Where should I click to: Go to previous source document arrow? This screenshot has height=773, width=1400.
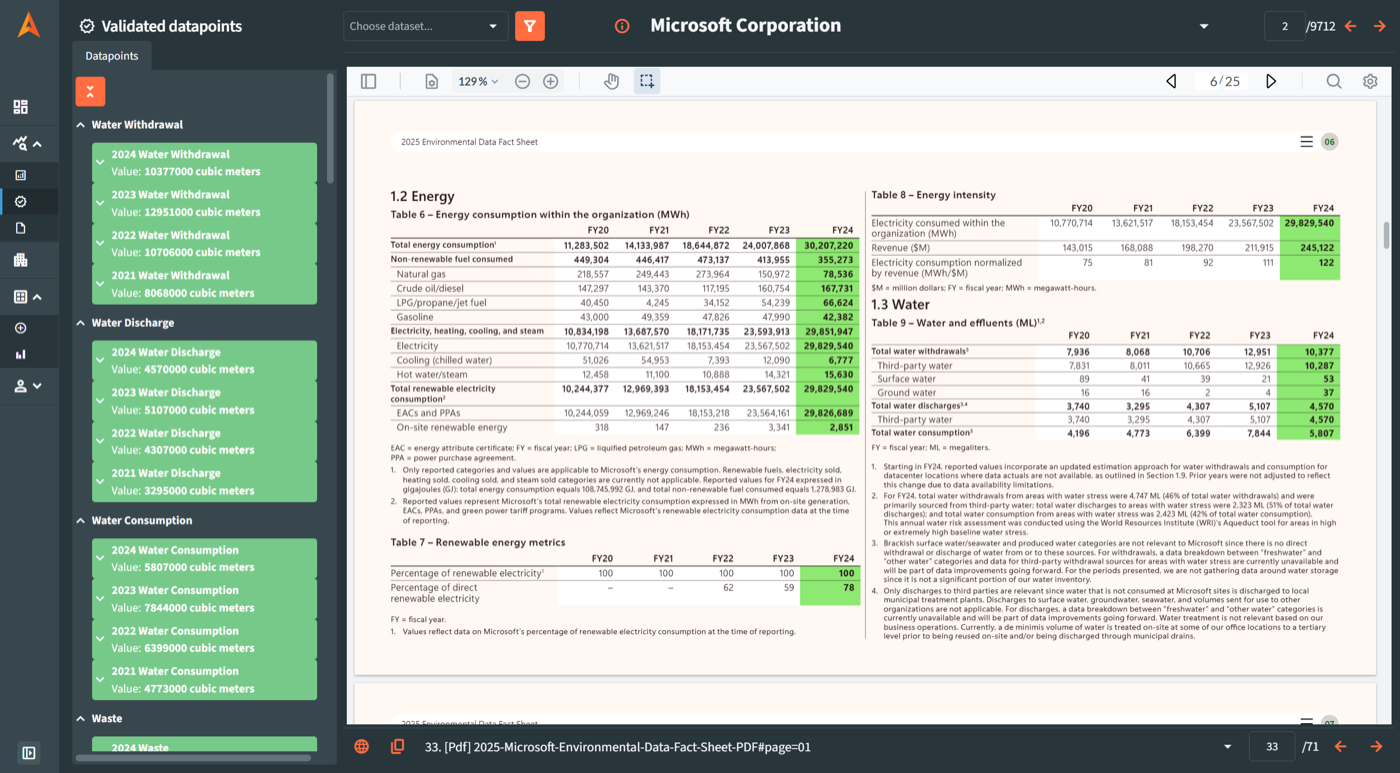1340,747
